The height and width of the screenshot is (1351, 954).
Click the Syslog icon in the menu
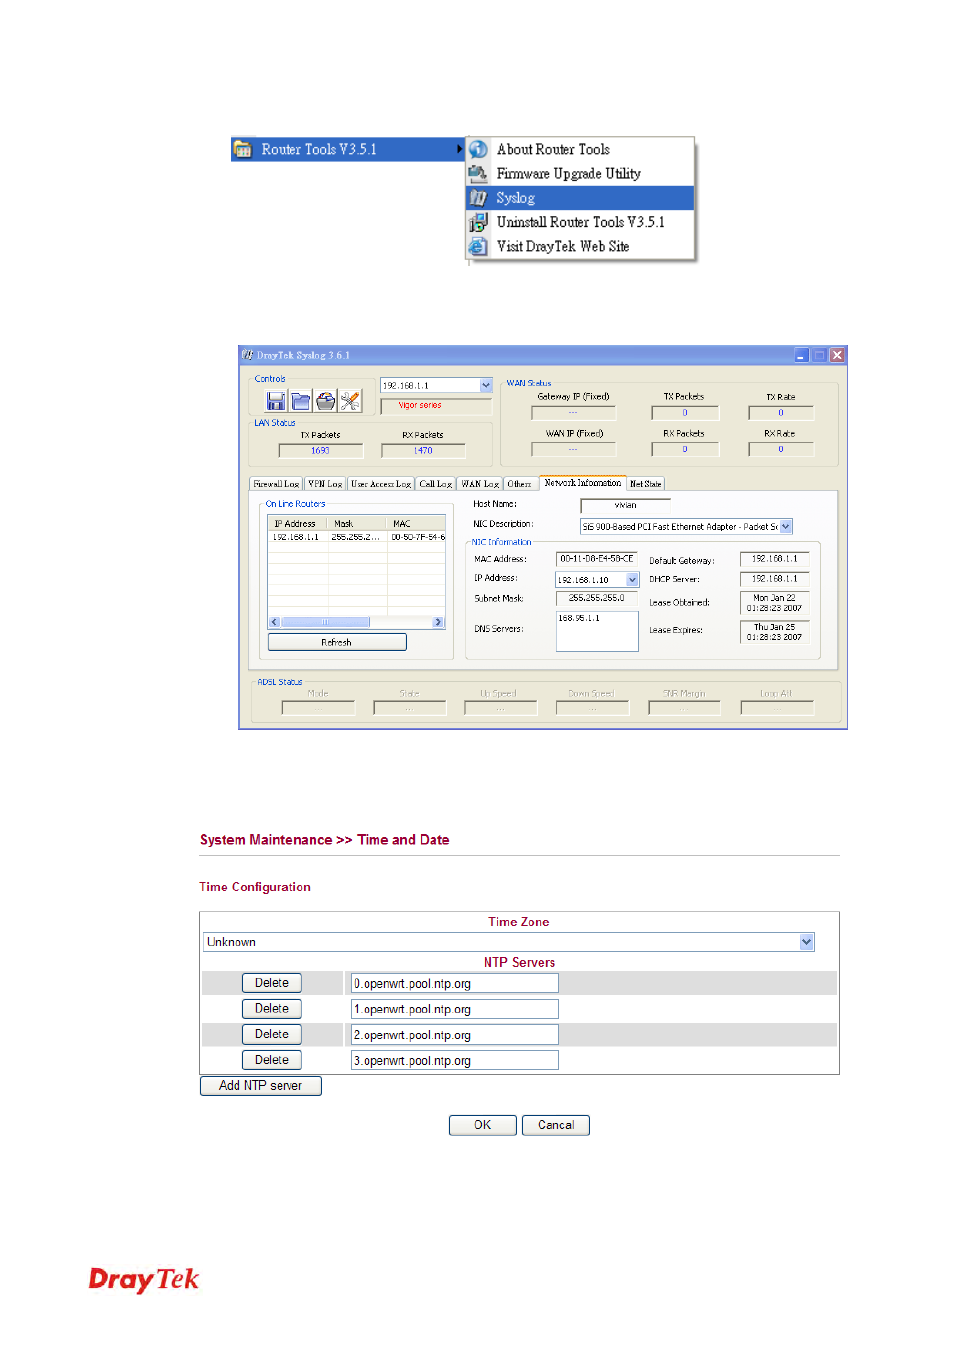click(479, 198)
